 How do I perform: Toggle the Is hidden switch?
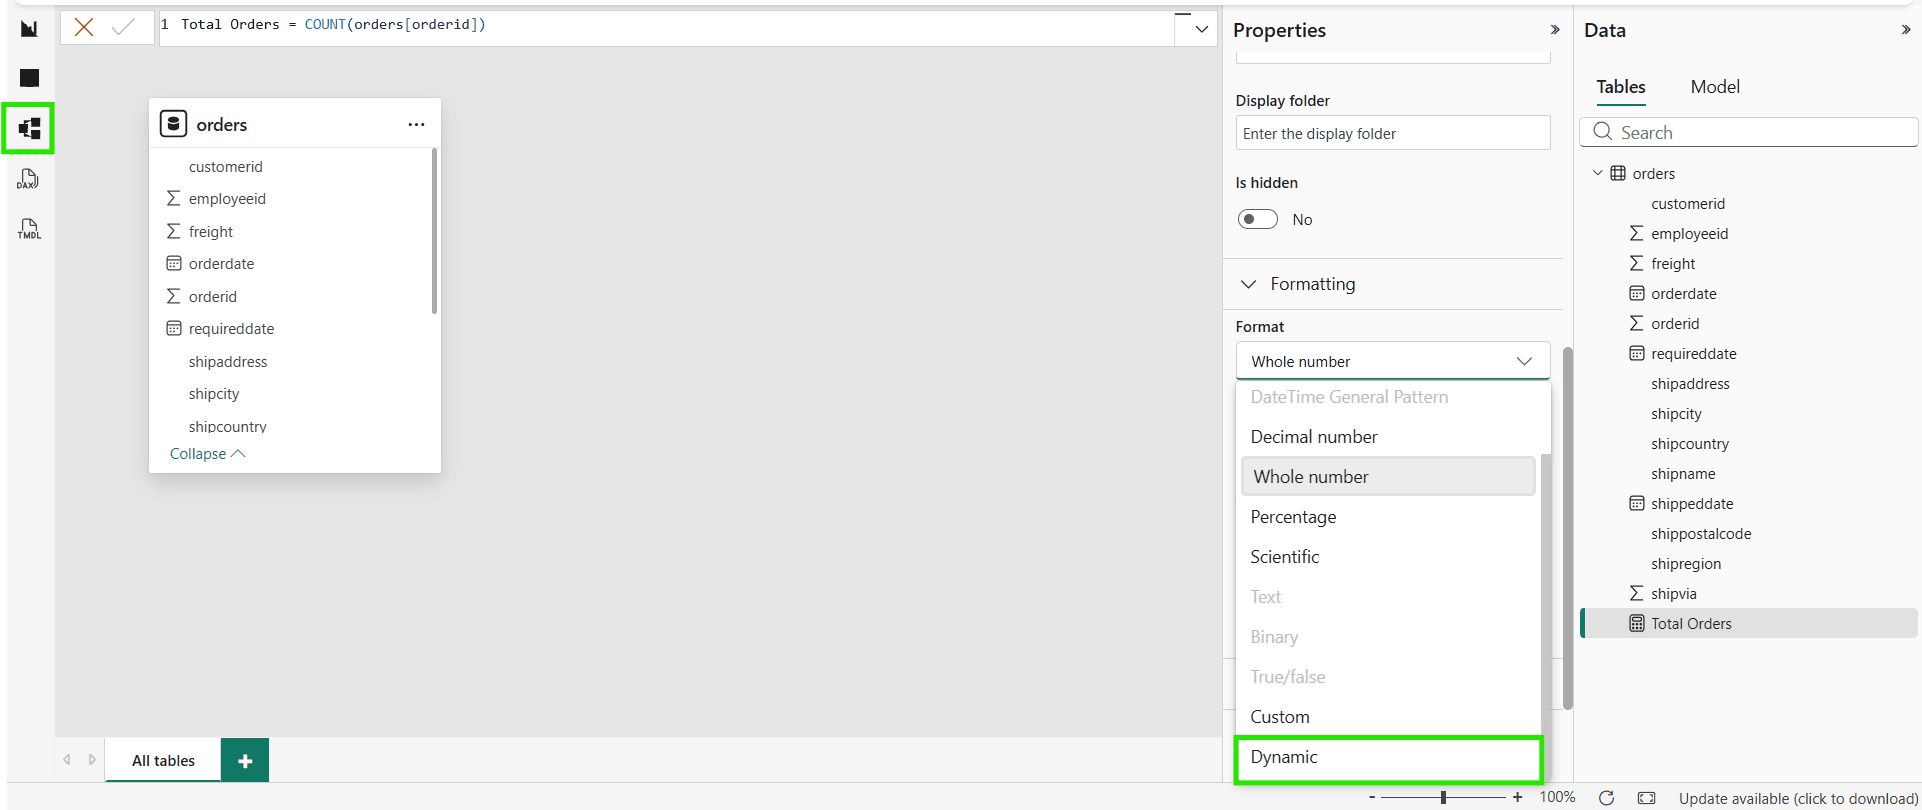coord(1258,219)
